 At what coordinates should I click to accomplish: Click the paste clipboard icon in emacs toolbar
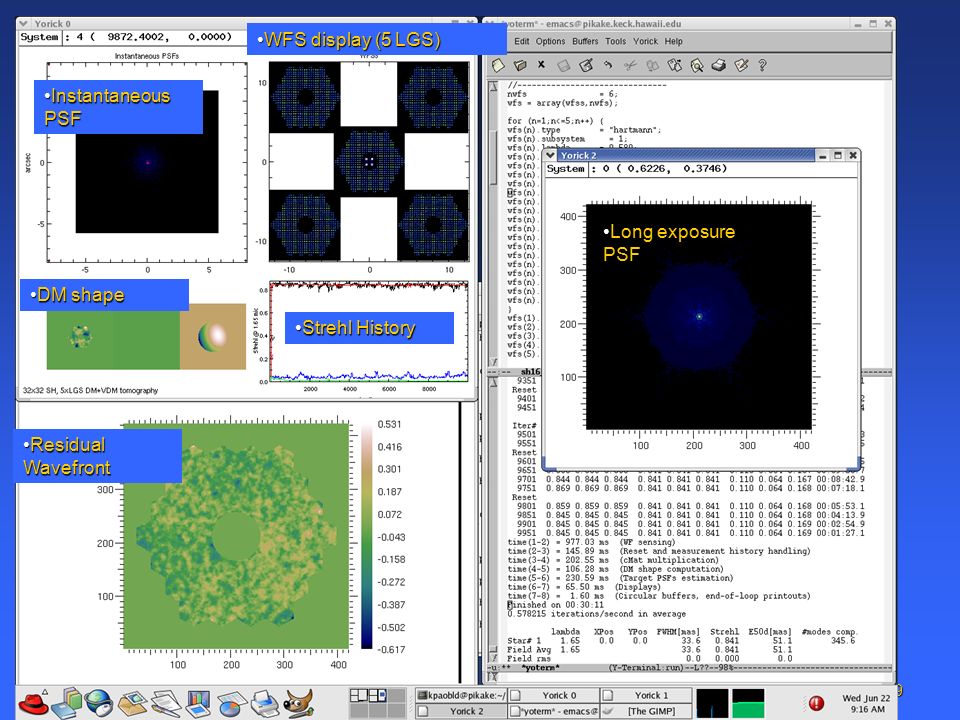coord(675,65)
